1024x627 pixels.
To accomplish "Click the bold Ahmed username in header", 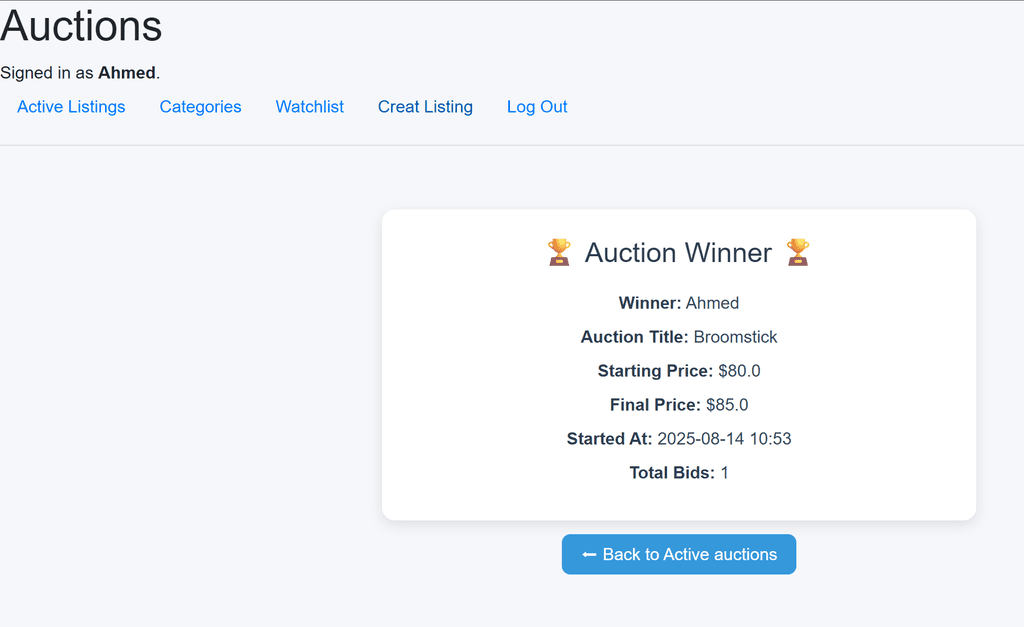I will [x=127, y=72].
